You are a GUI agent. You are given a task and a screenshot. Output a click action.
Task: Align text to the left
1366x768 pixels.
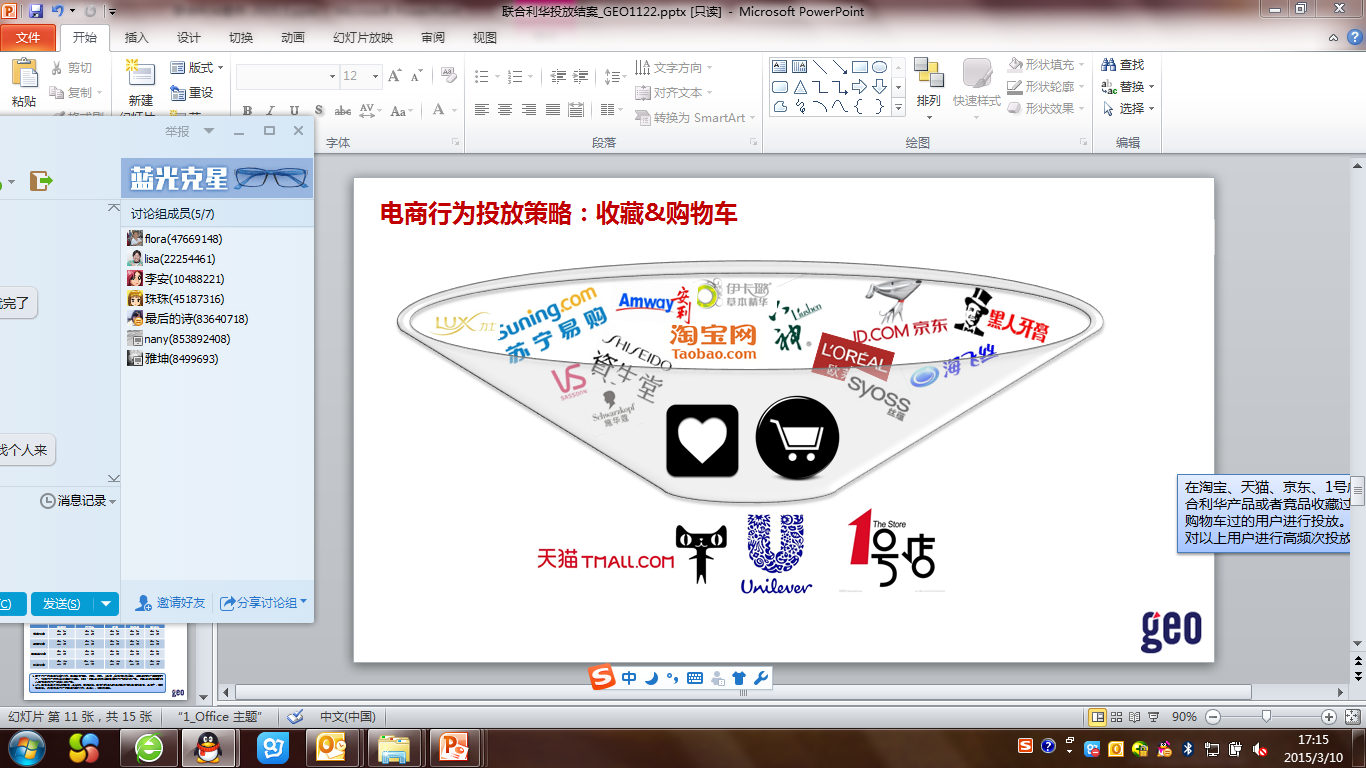click(482, 110)
